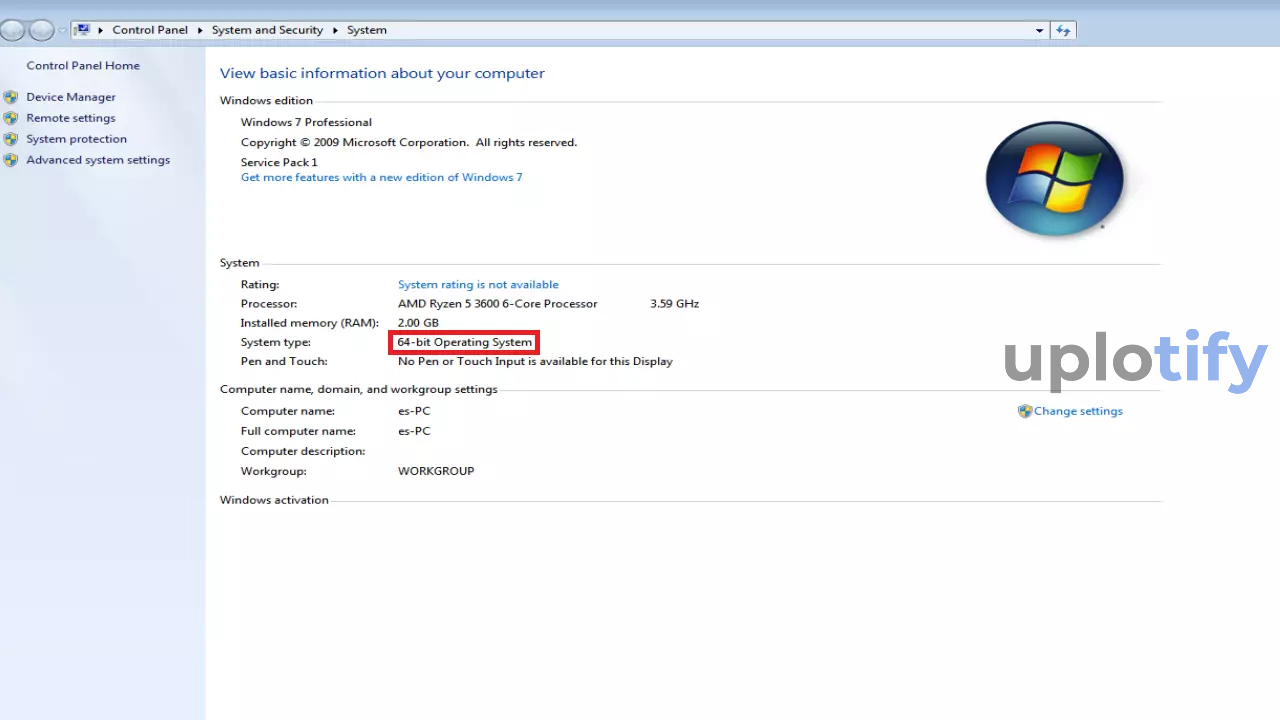Click the Service Pack 1 text

tap(279, 162)
